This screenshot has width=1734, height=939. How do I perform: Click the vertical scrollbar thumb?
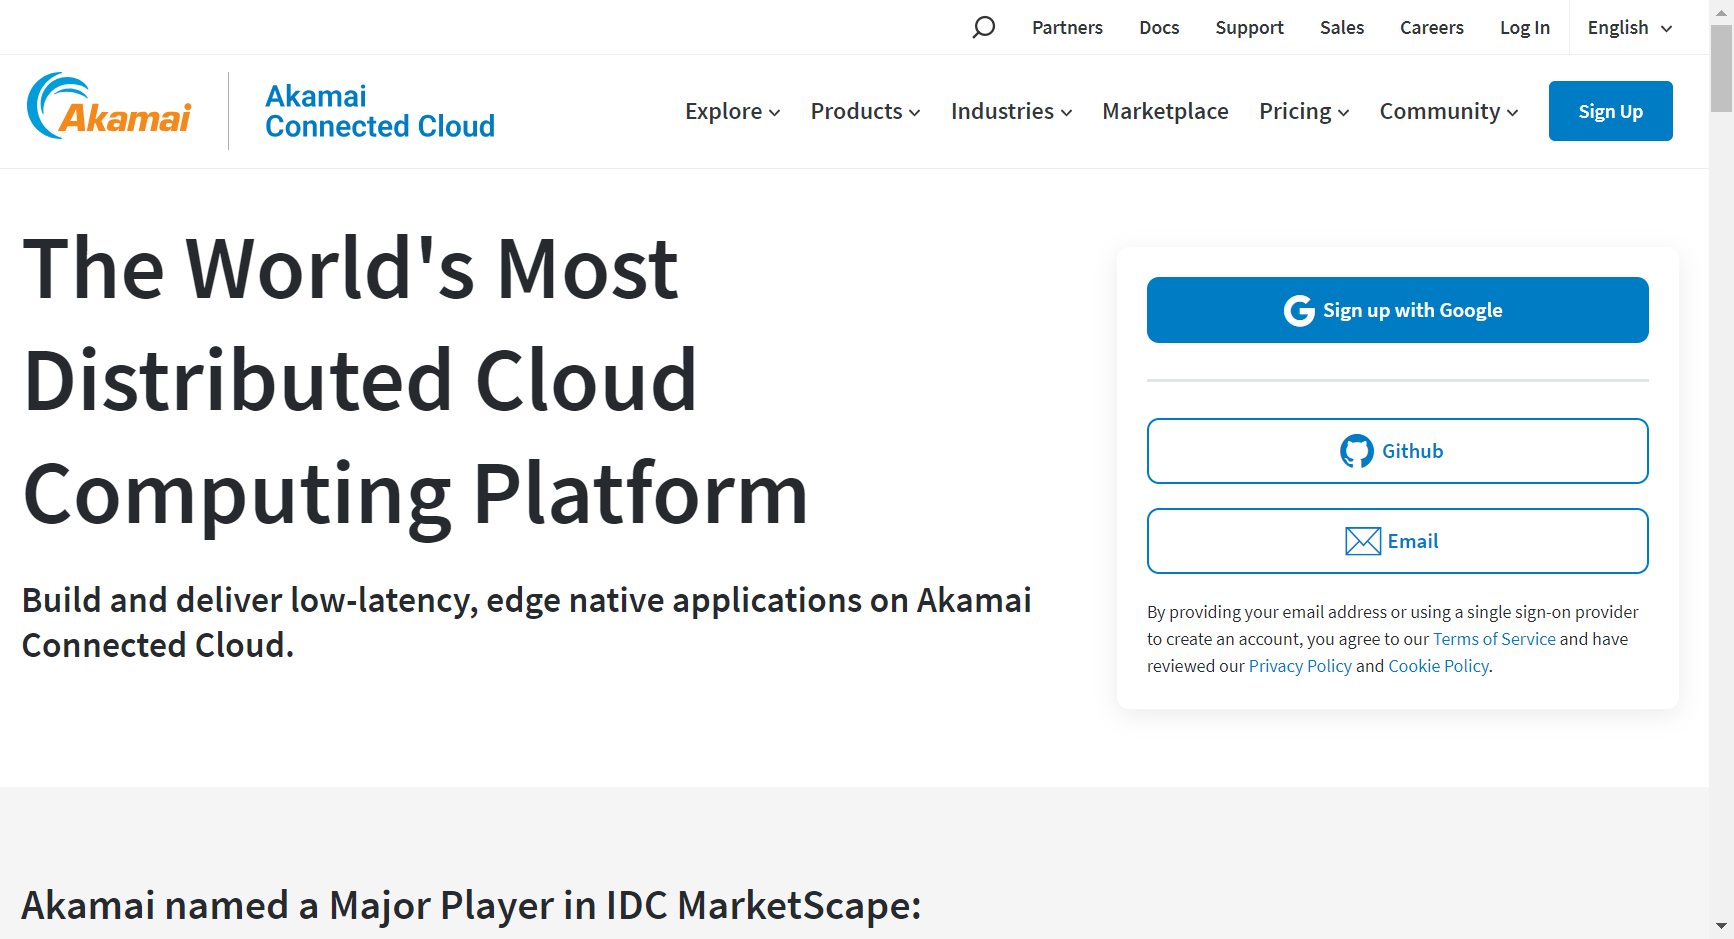[1721, 70]
